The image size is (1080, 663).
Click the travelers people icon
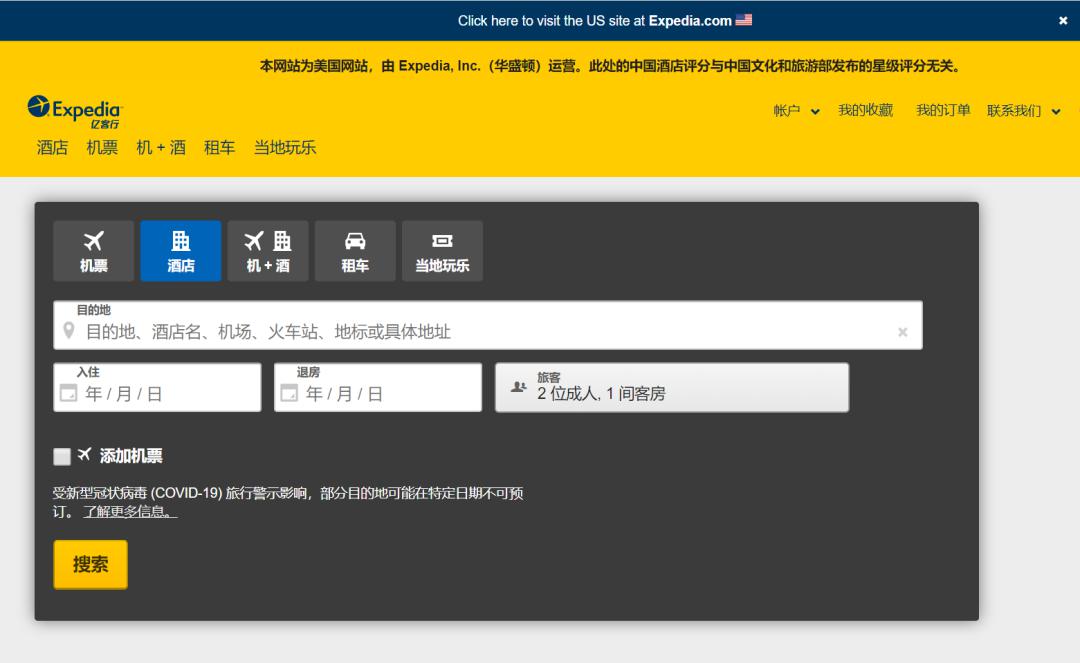point(519,387)
